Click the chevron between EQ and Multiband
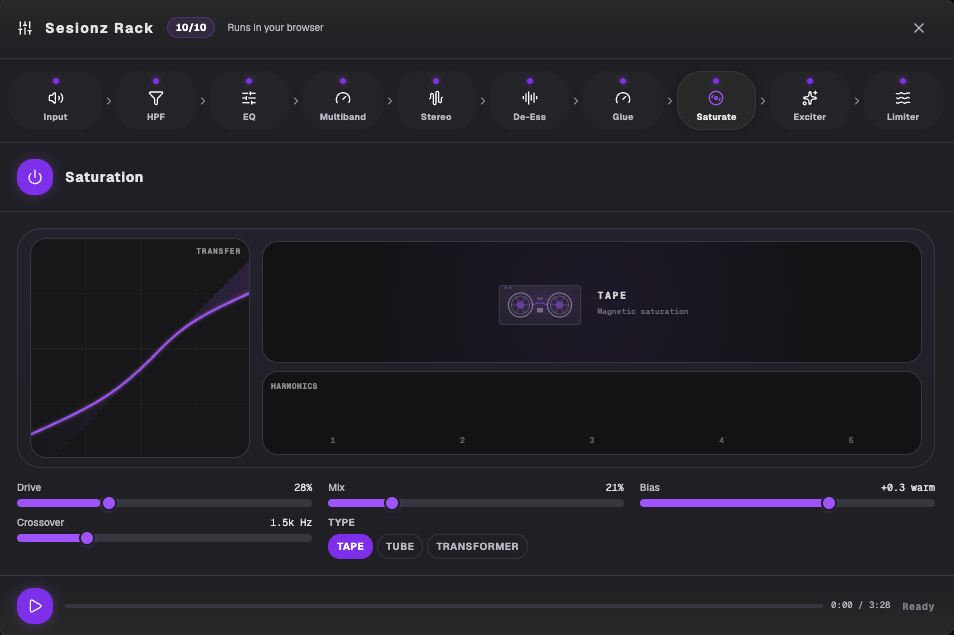 click(x=296, y=101)
